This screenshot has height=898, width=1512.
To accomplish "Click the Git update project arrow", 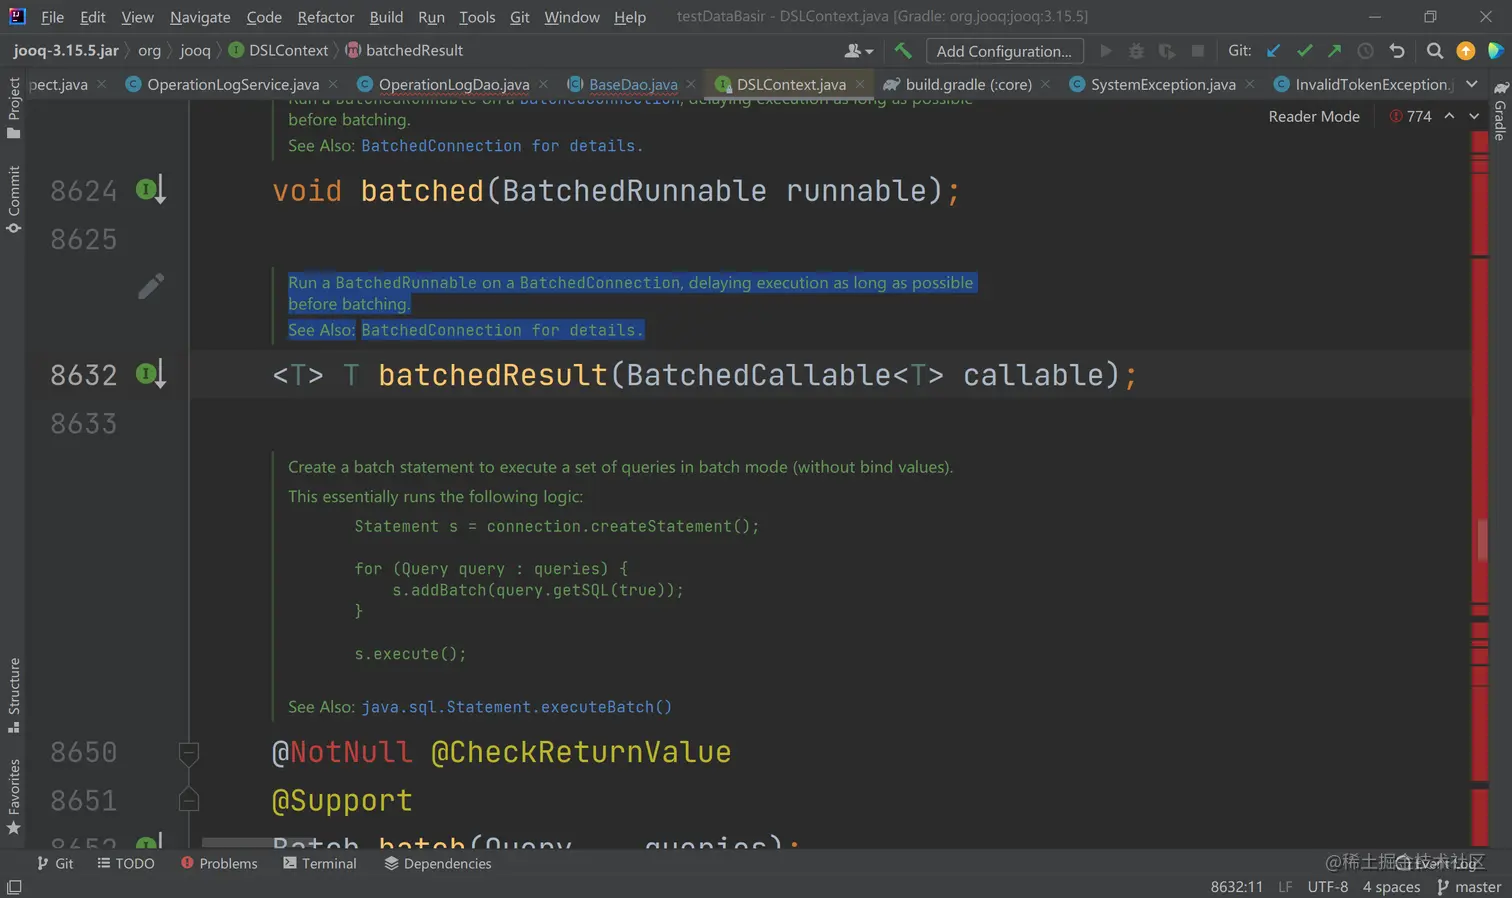I will pyautogui.click(x=1273, y=51).
